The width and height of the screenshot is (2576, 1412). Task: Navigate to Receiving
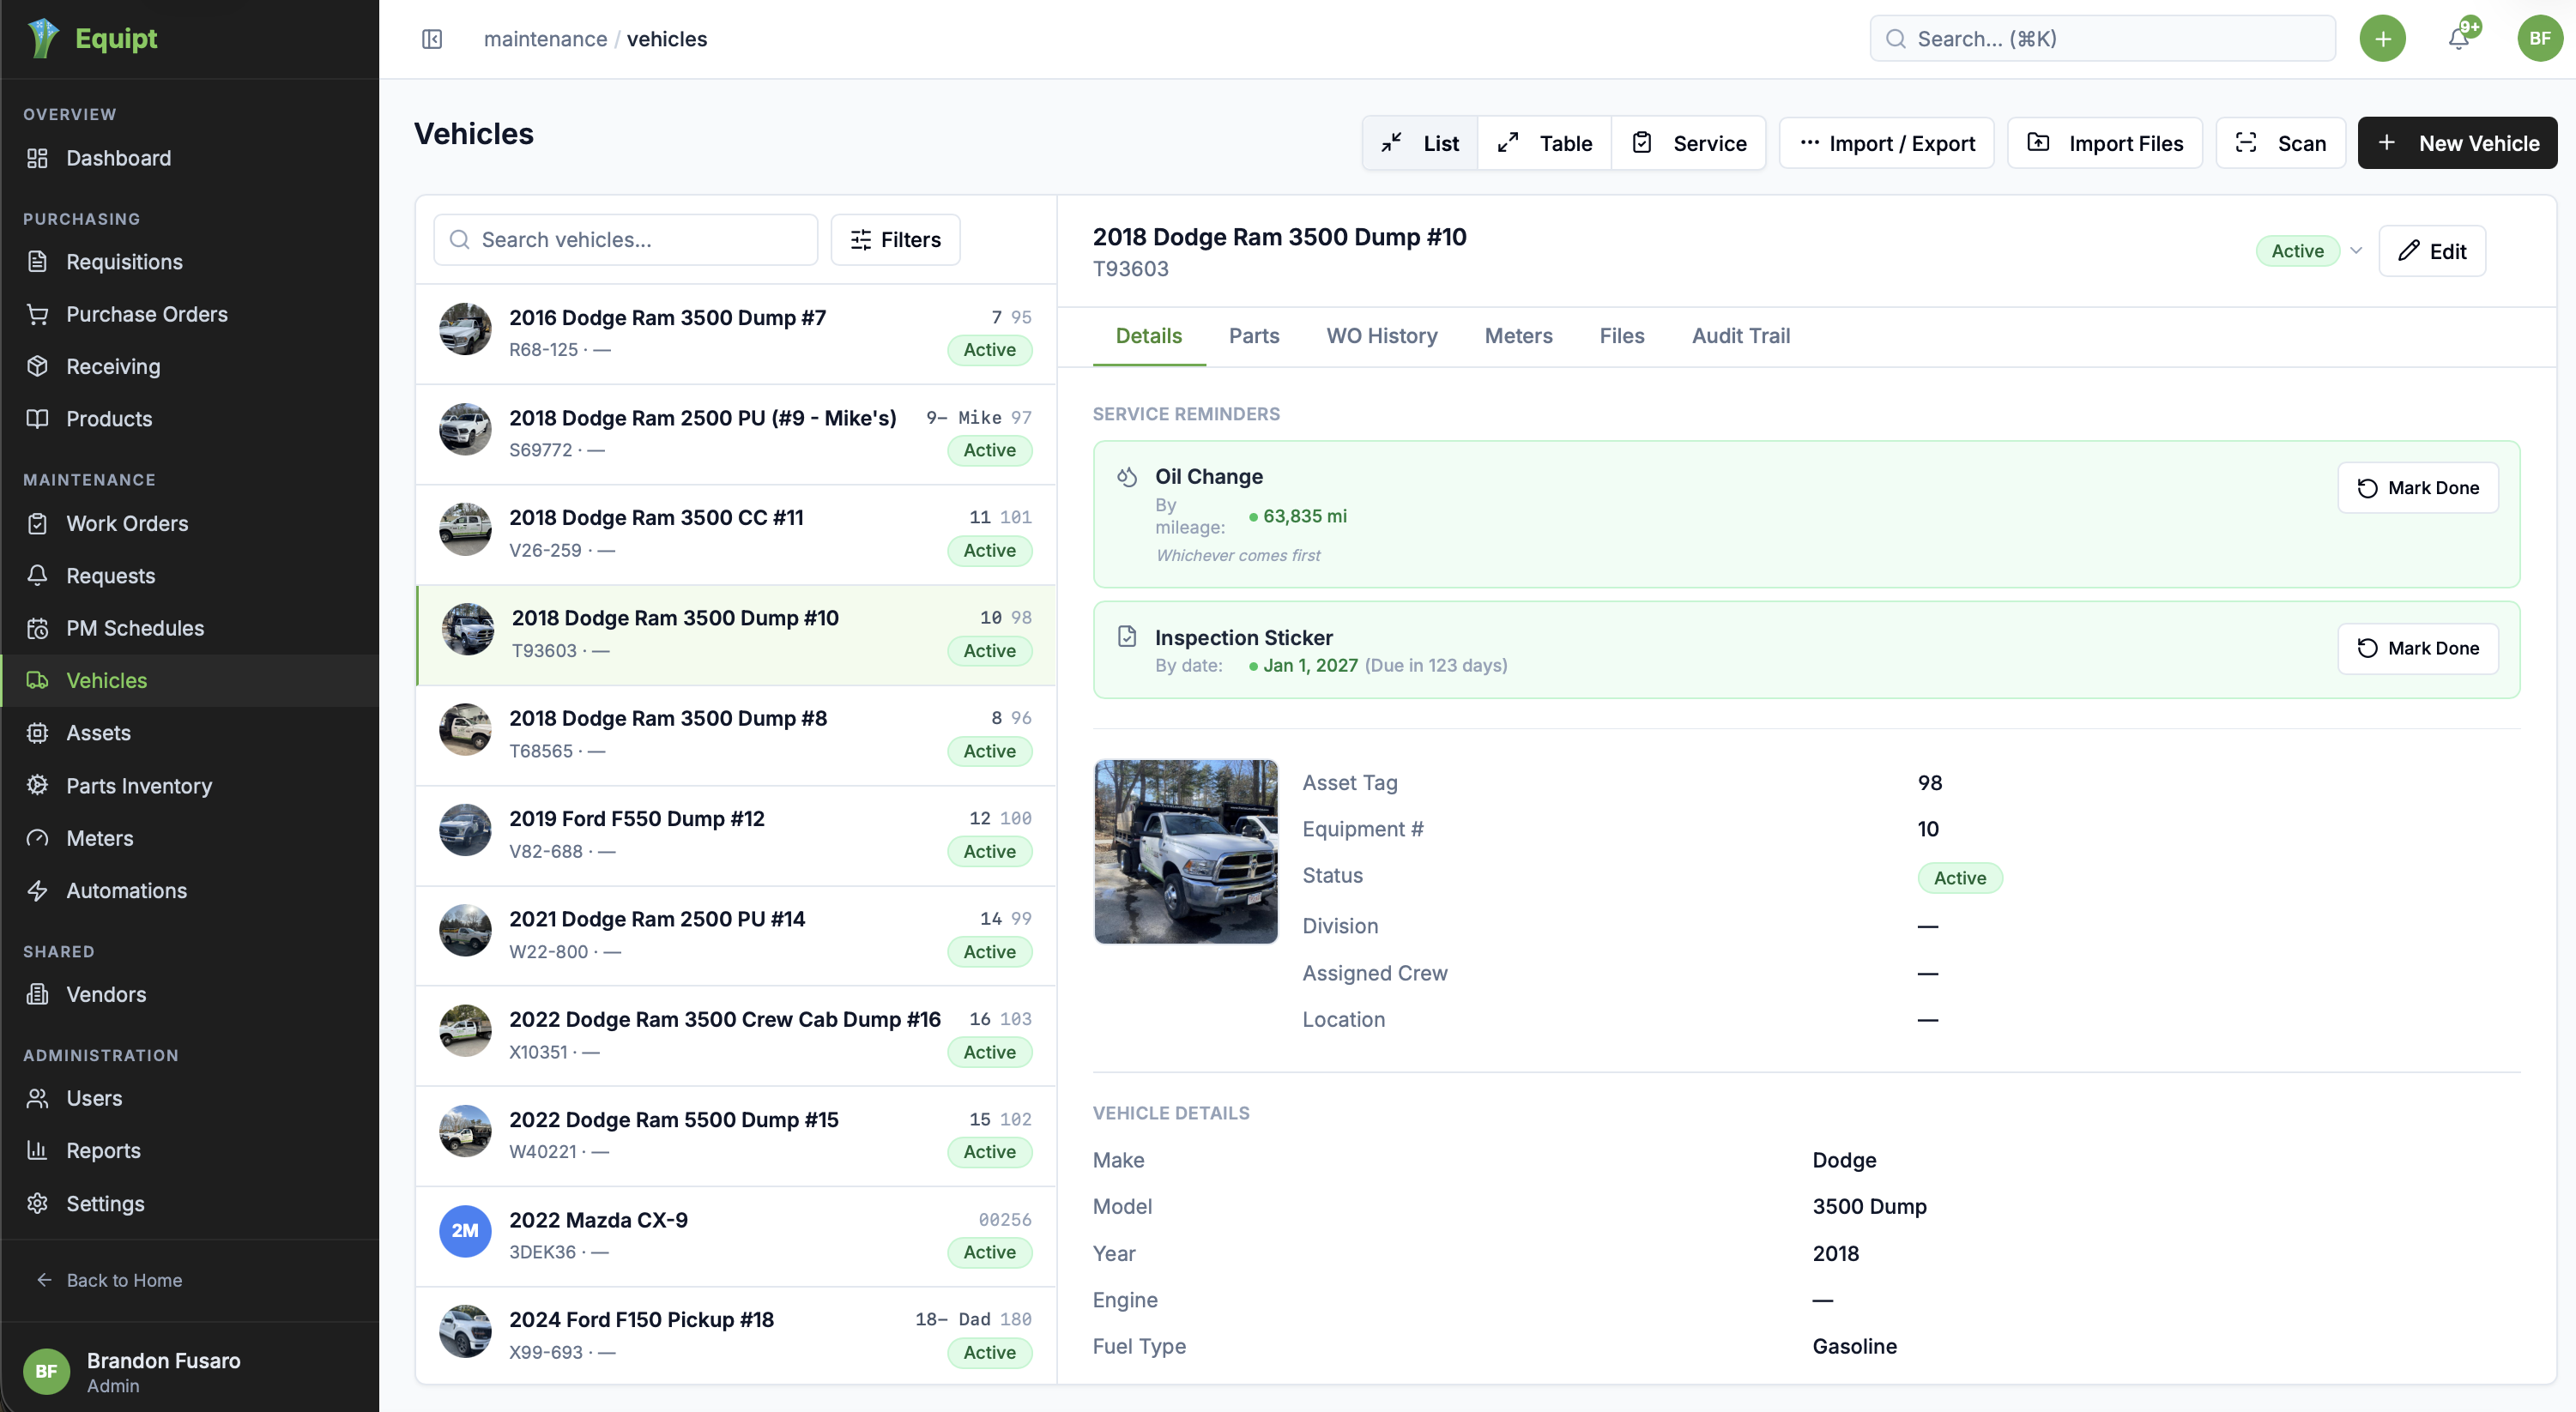point(190,366)
